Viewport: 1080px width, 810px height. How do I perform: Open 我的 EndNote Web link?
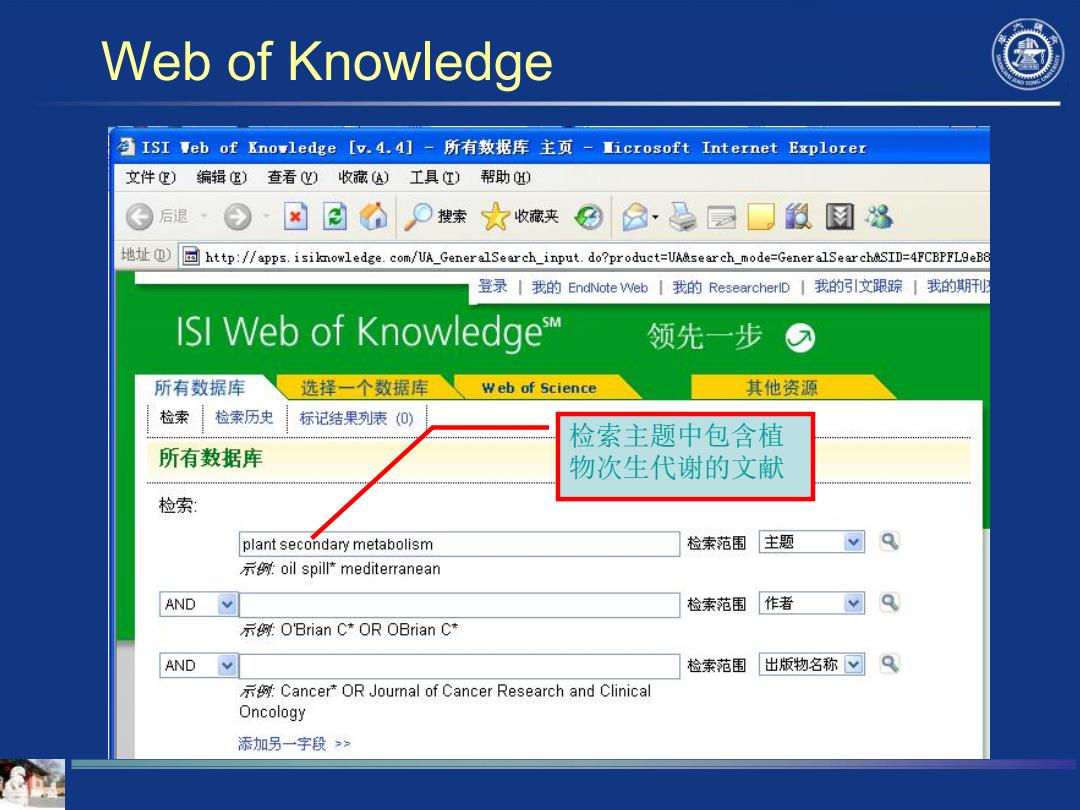(x=590, y=287)
